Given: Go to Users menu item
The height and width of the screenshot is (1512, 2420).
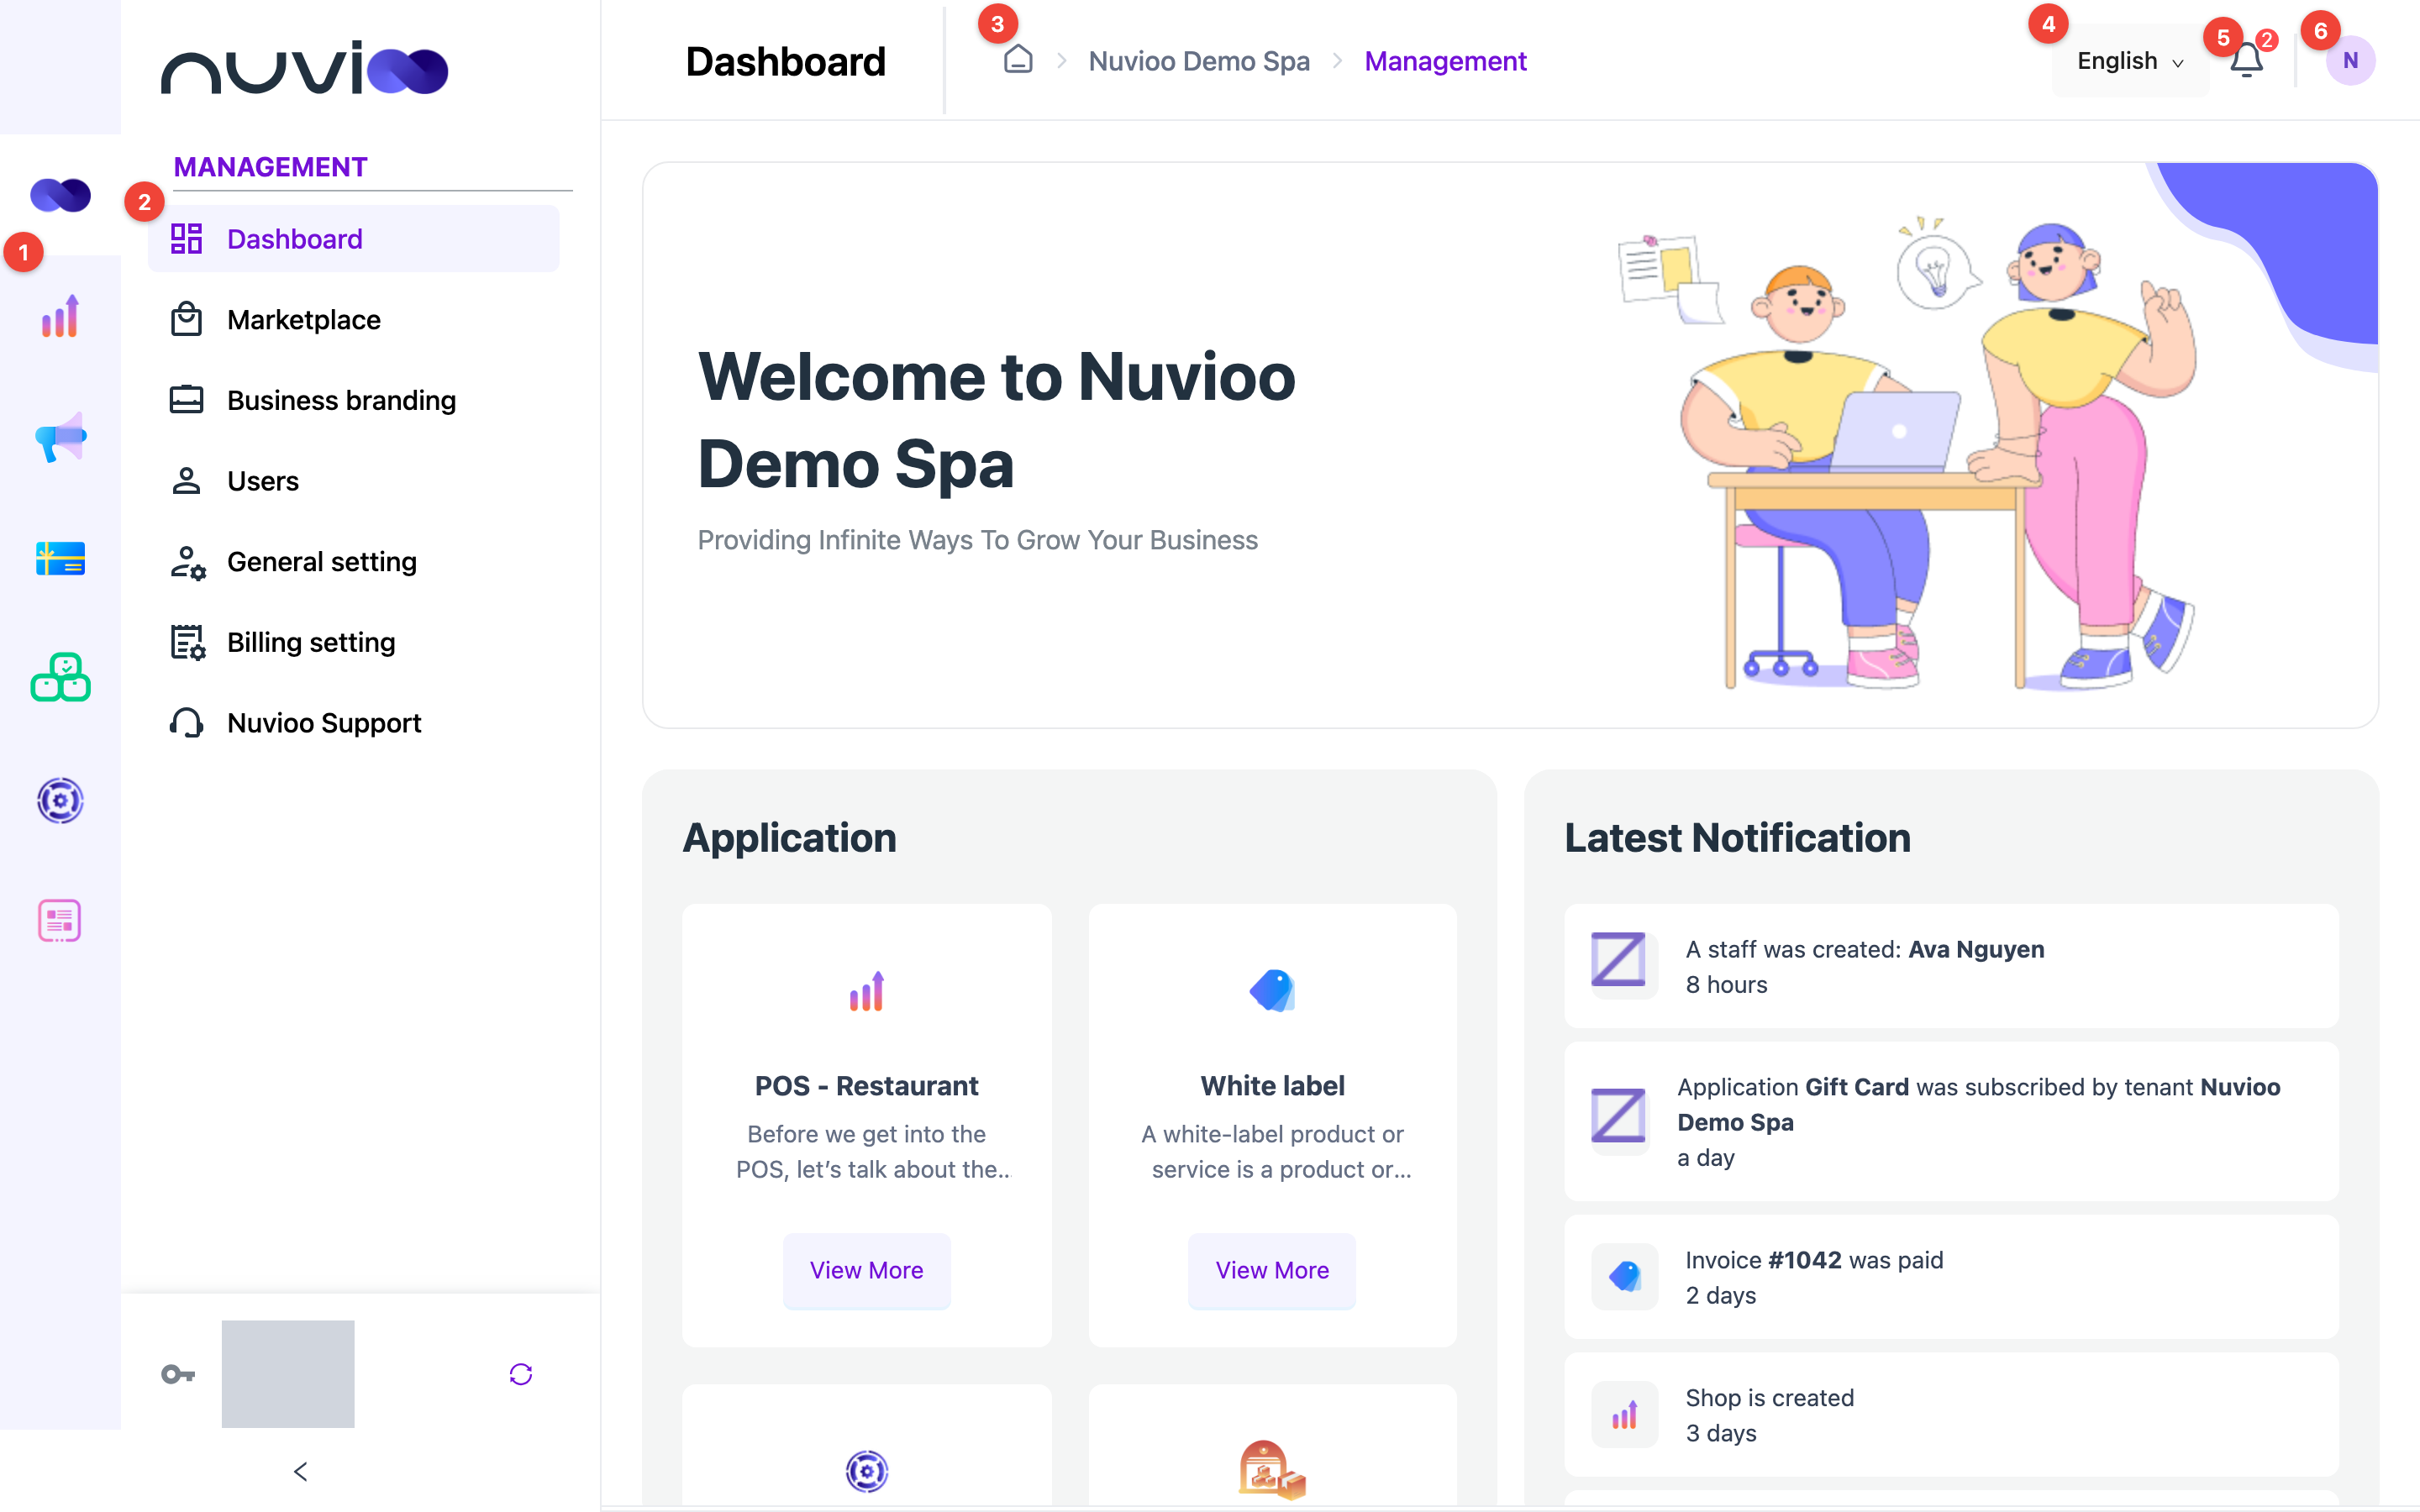Looking at the screenshot, I should (x=354, y=481).
